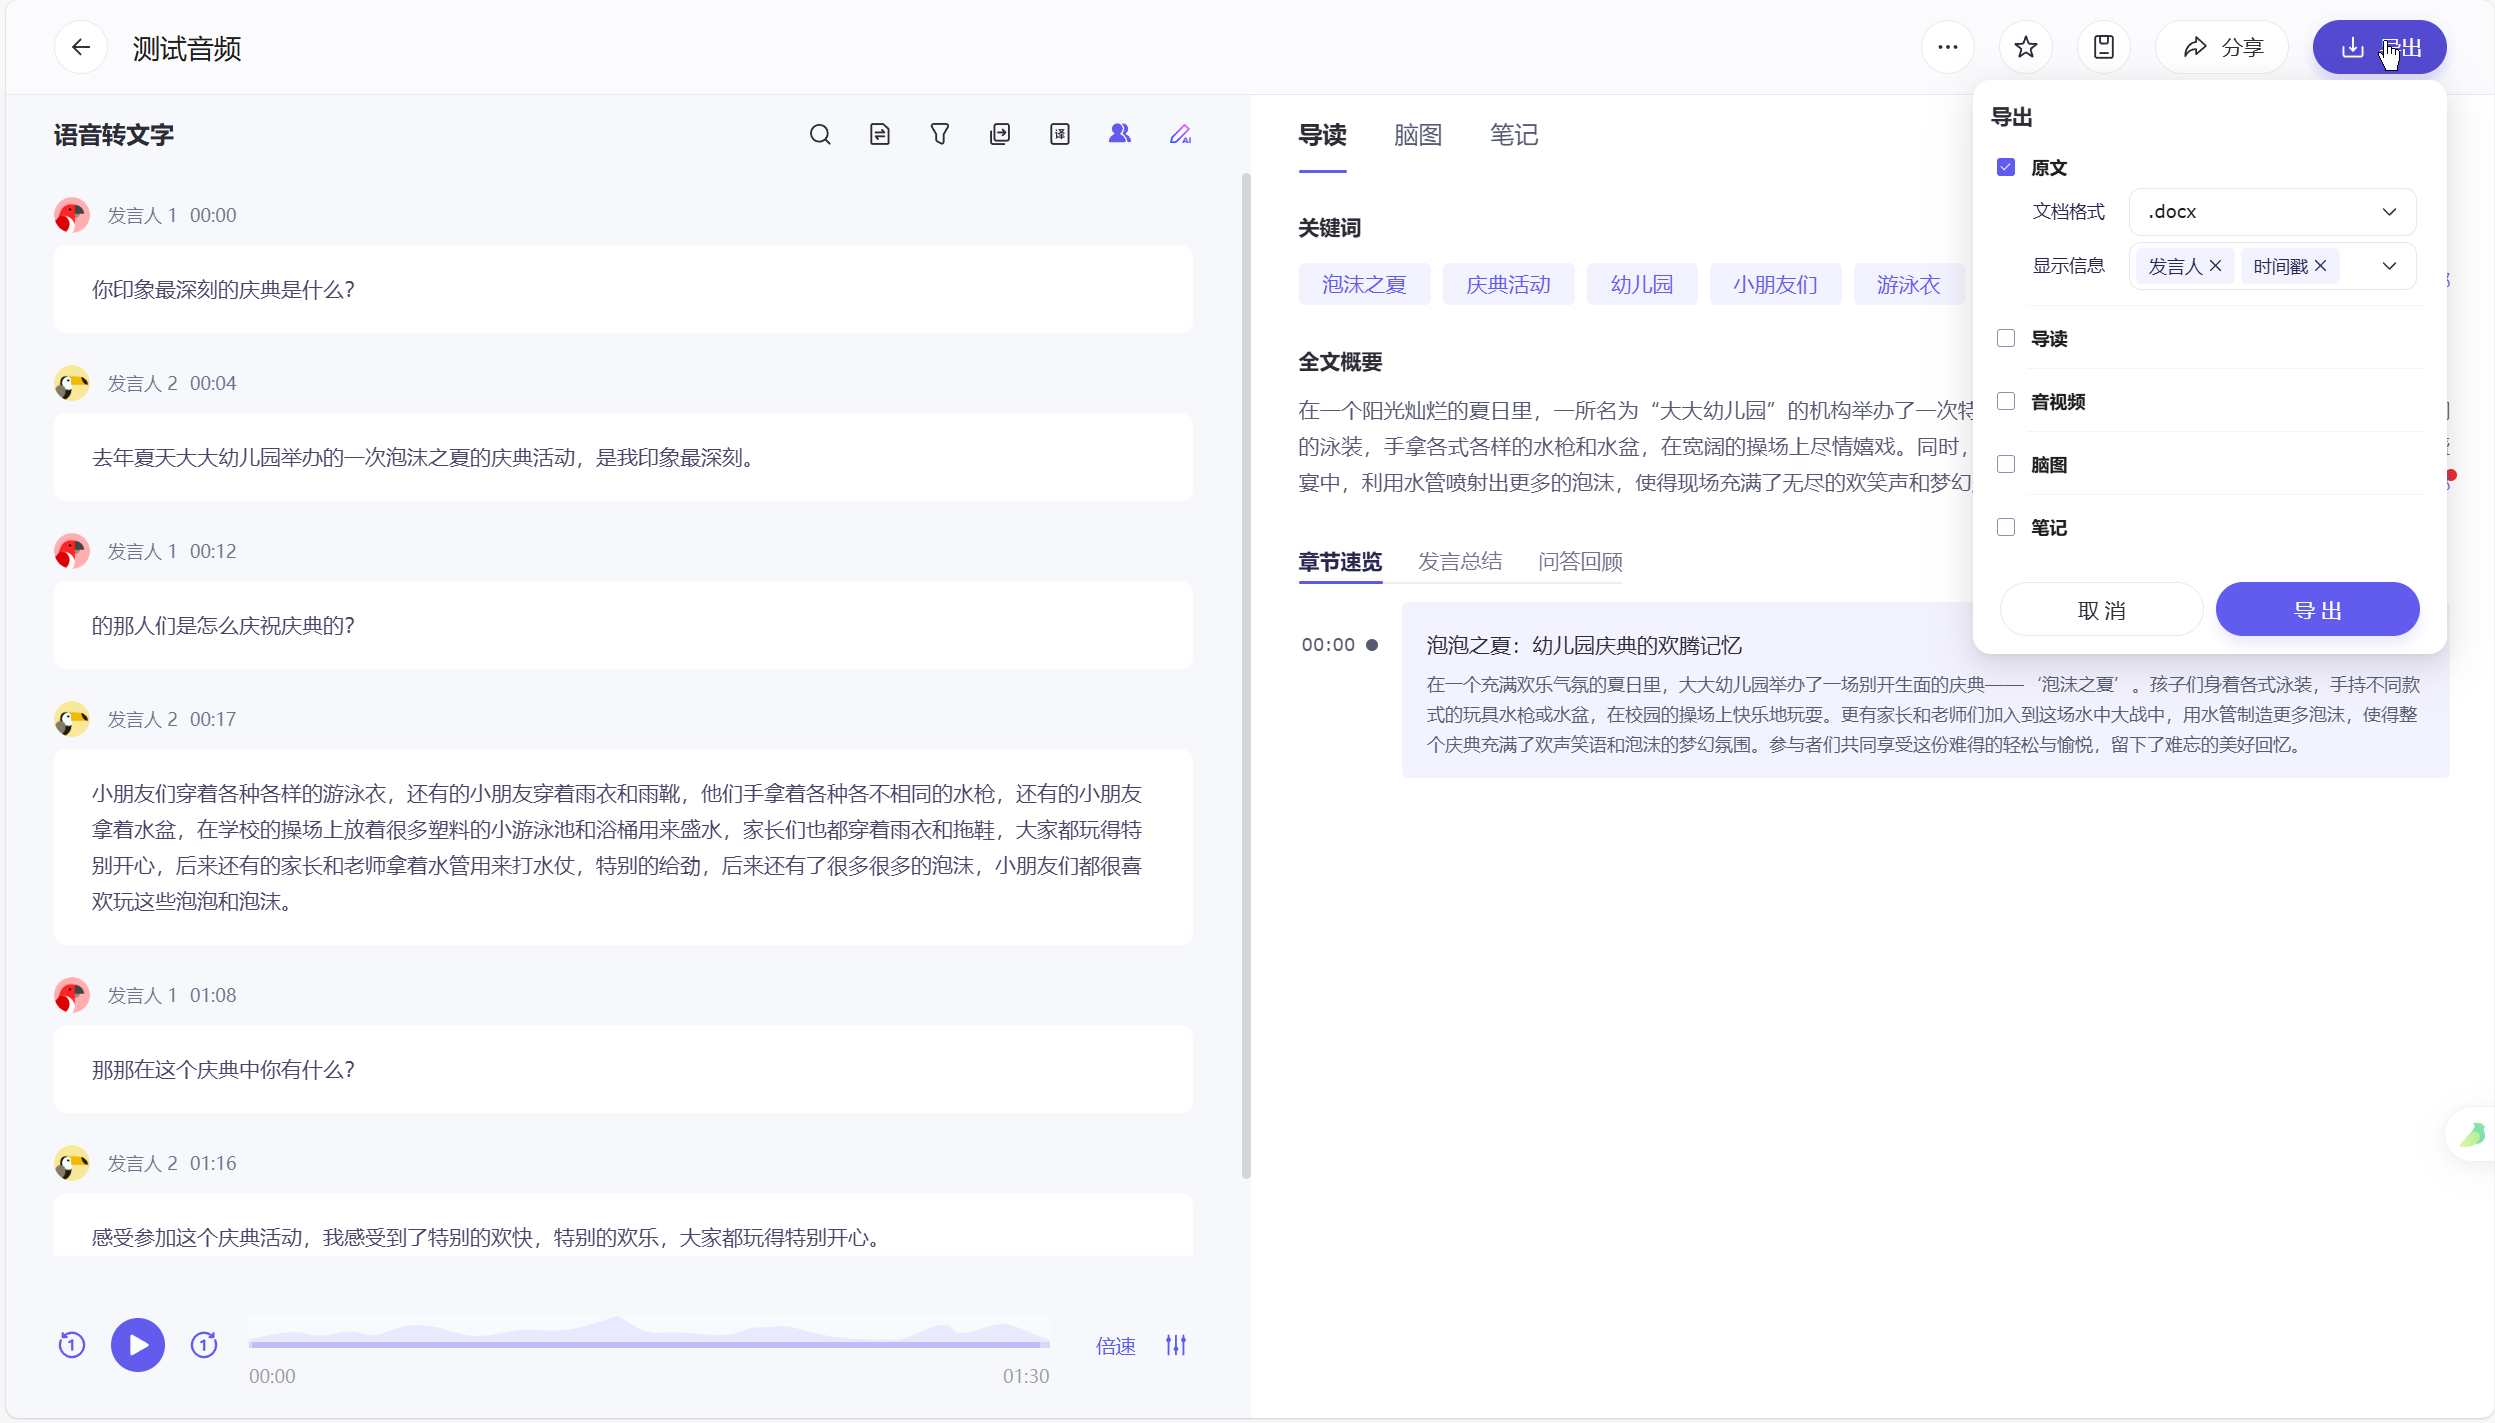The width and height of the screenshot is (2495, 1423).
Task: Uncheck the 原文 checkbox
Action: pyautogui.click(x=2006, y=167)
